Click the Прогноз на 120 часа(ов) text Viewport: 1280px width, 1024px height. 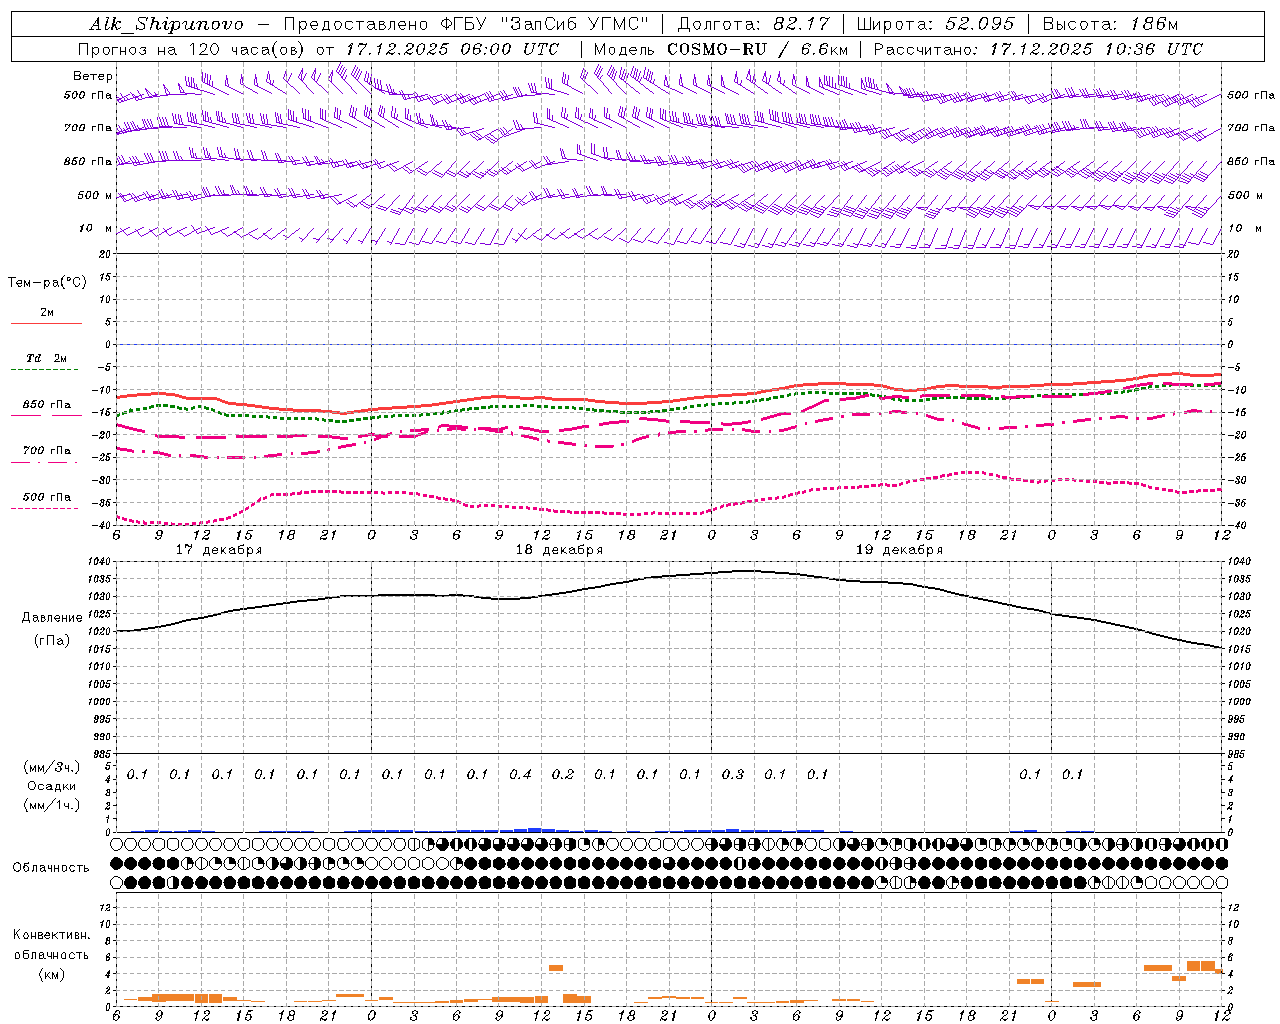pyautogui.click(x=192, y=49)
